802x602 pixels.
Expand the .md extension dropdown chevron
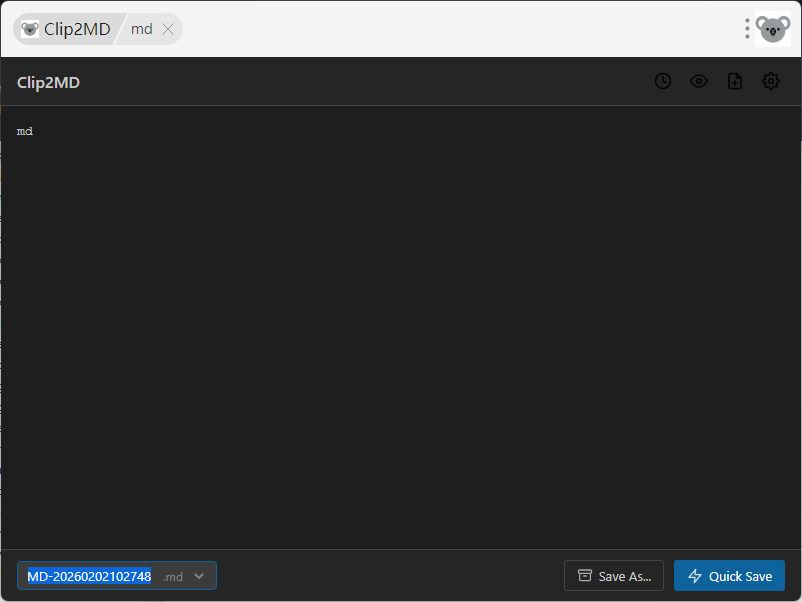199,576
